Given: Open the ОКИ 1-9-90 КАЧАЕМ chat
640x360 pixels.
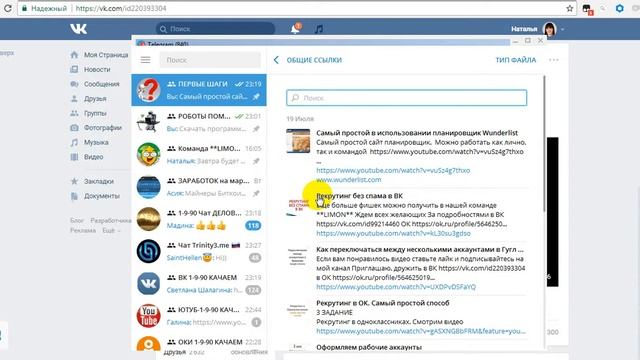Looking at the screenshot, I should (199, 342).
